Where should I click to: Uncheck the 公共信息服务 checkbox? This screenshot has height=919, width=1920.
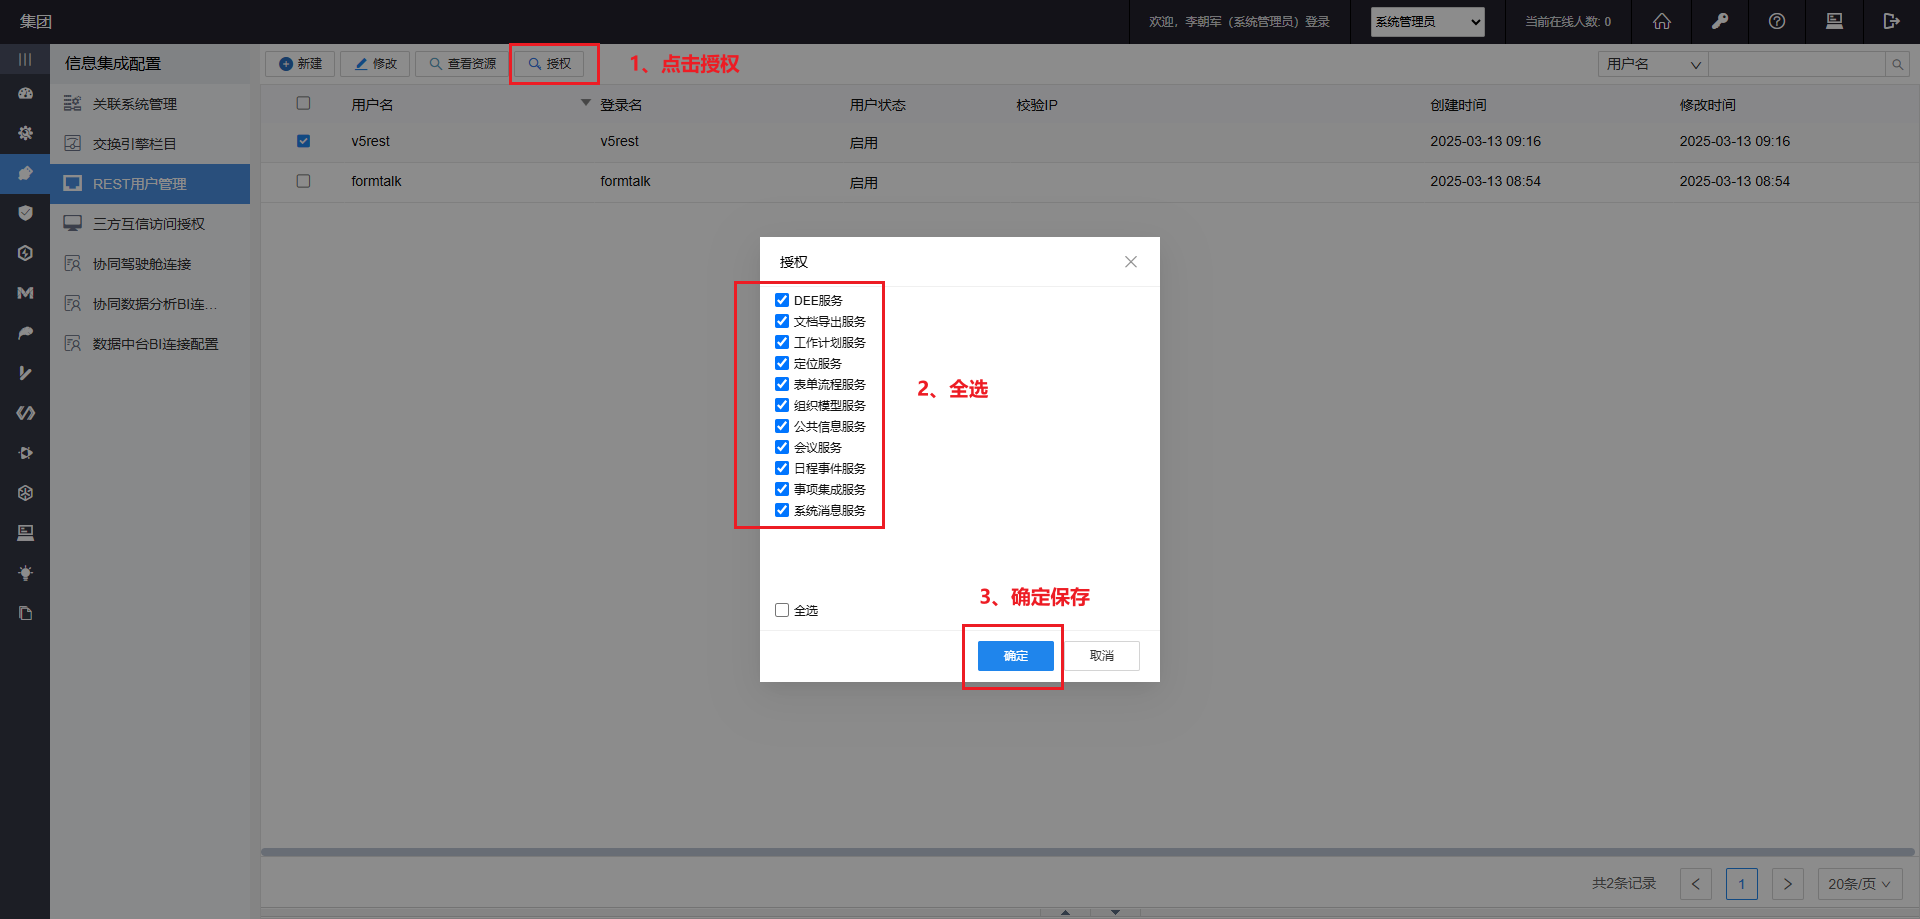point(782,426)
